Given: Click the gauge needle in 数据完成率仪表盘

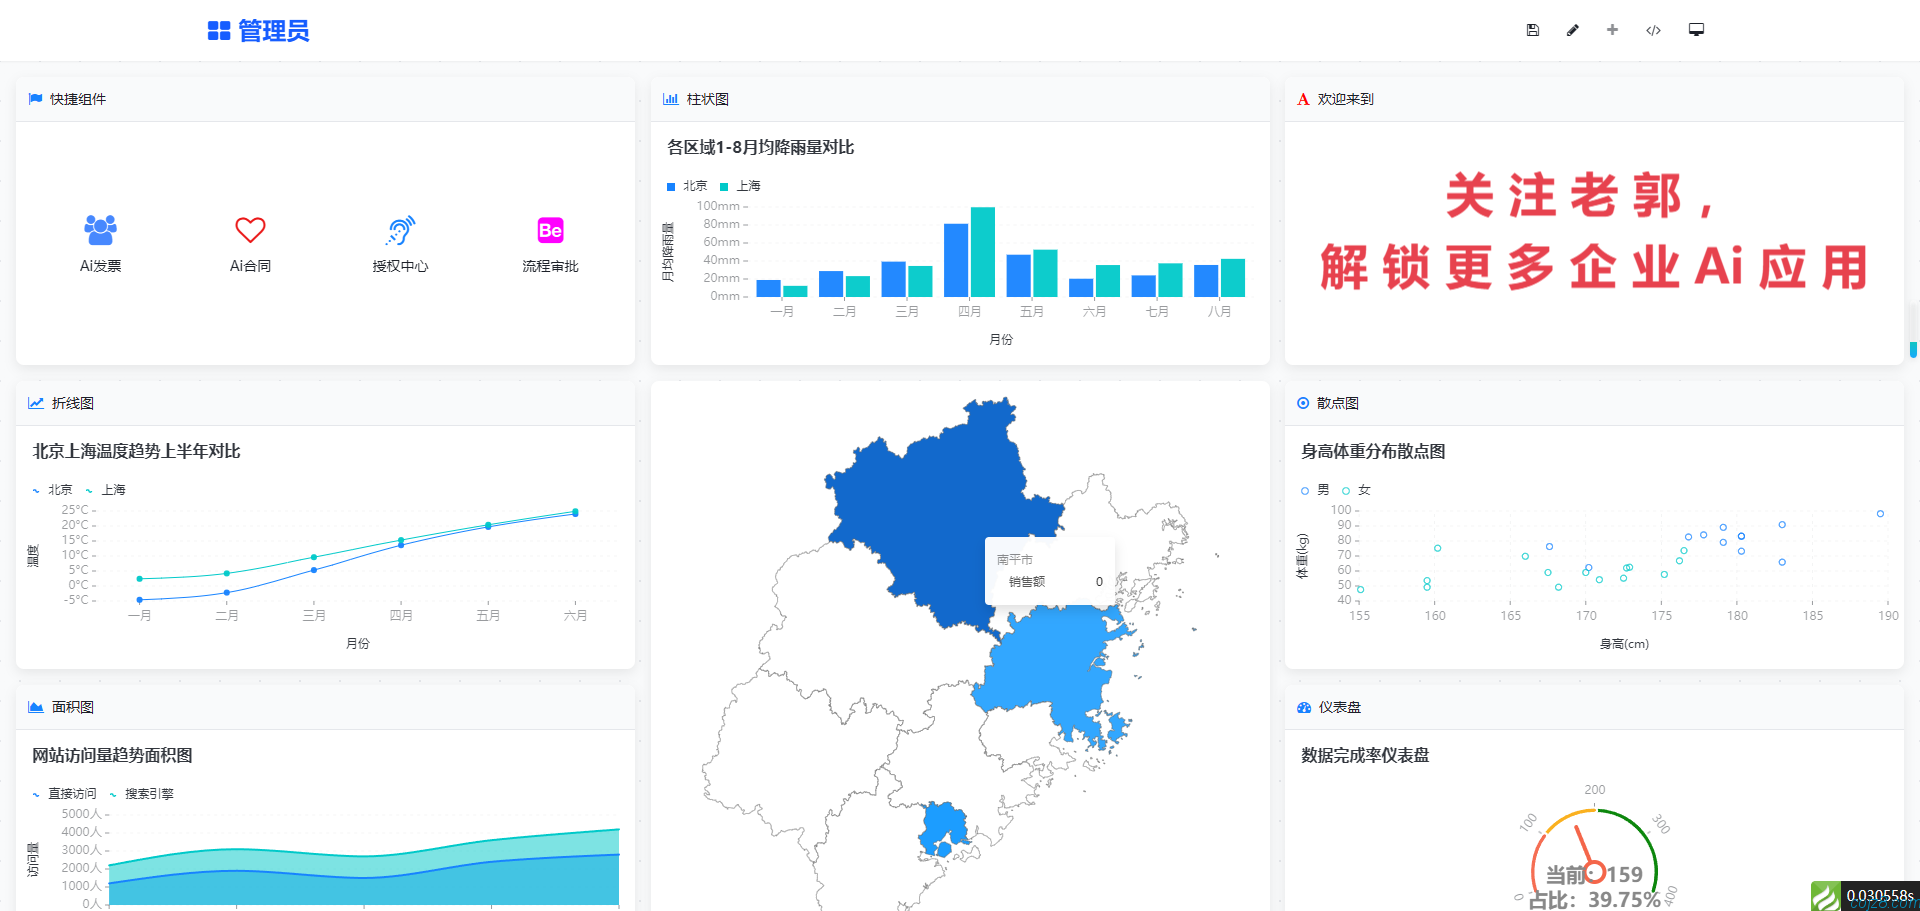Looking at the screenshot, I should pyautogui.click(x=1583, y=846).
